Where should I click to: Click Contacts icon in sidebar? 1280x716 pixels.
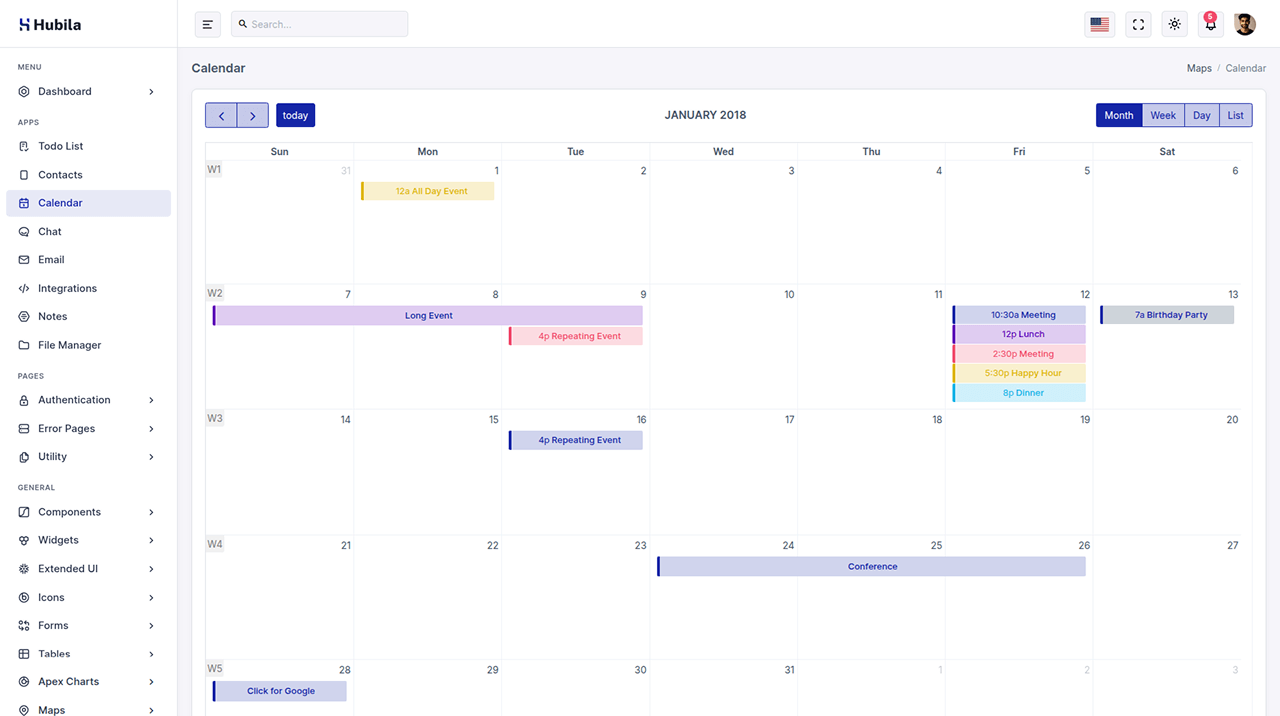24,175
